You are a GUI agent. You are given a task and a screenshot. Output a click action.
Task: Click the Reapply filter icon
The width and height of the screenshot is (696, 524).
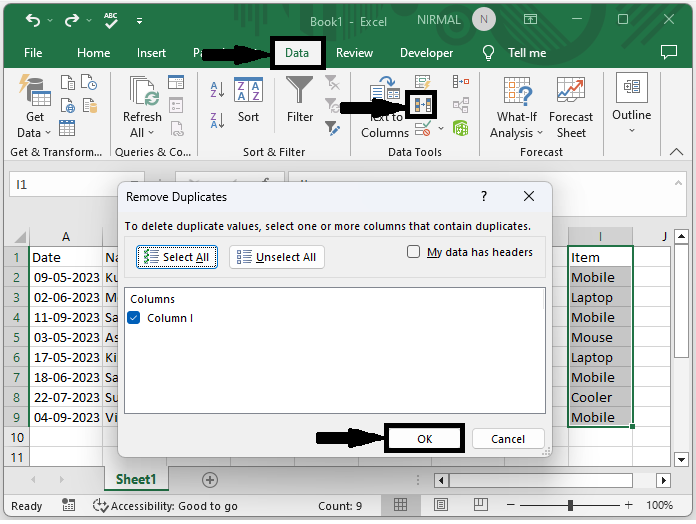pos(332,106)
